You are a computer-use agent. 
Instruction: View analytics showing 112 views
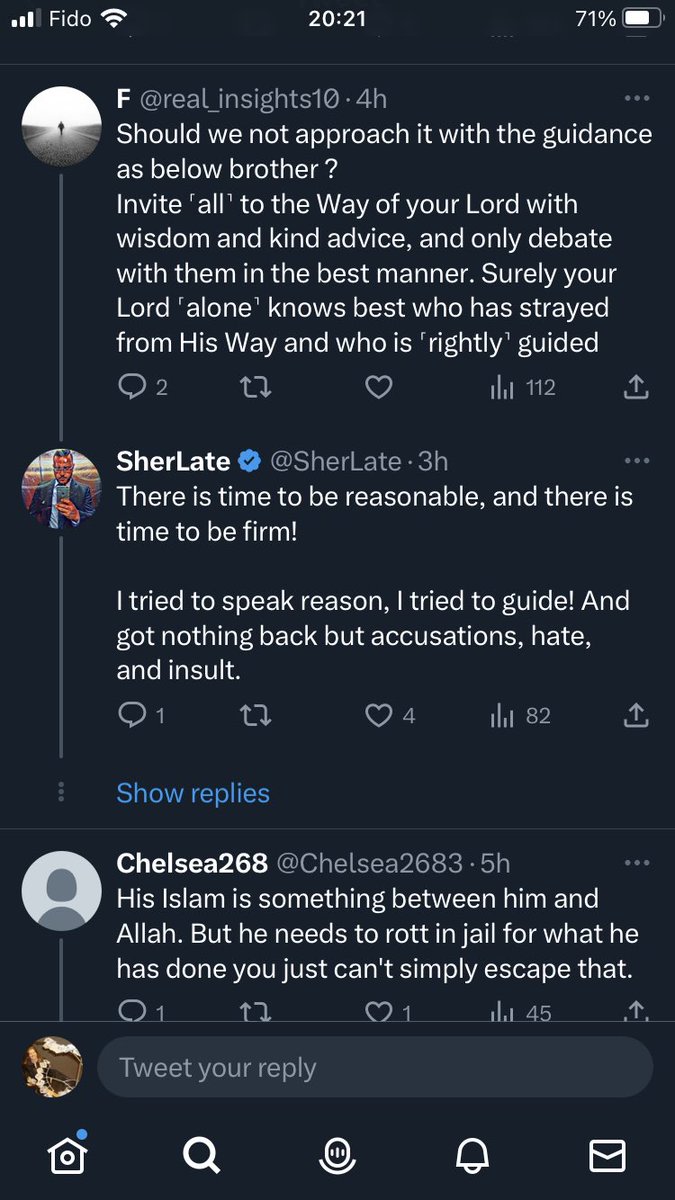pos(522,387)
